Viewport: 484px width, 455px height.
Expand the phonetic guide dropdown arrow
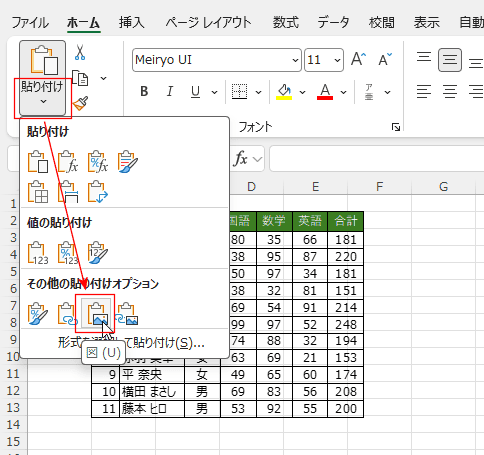[x=387, y=92]
